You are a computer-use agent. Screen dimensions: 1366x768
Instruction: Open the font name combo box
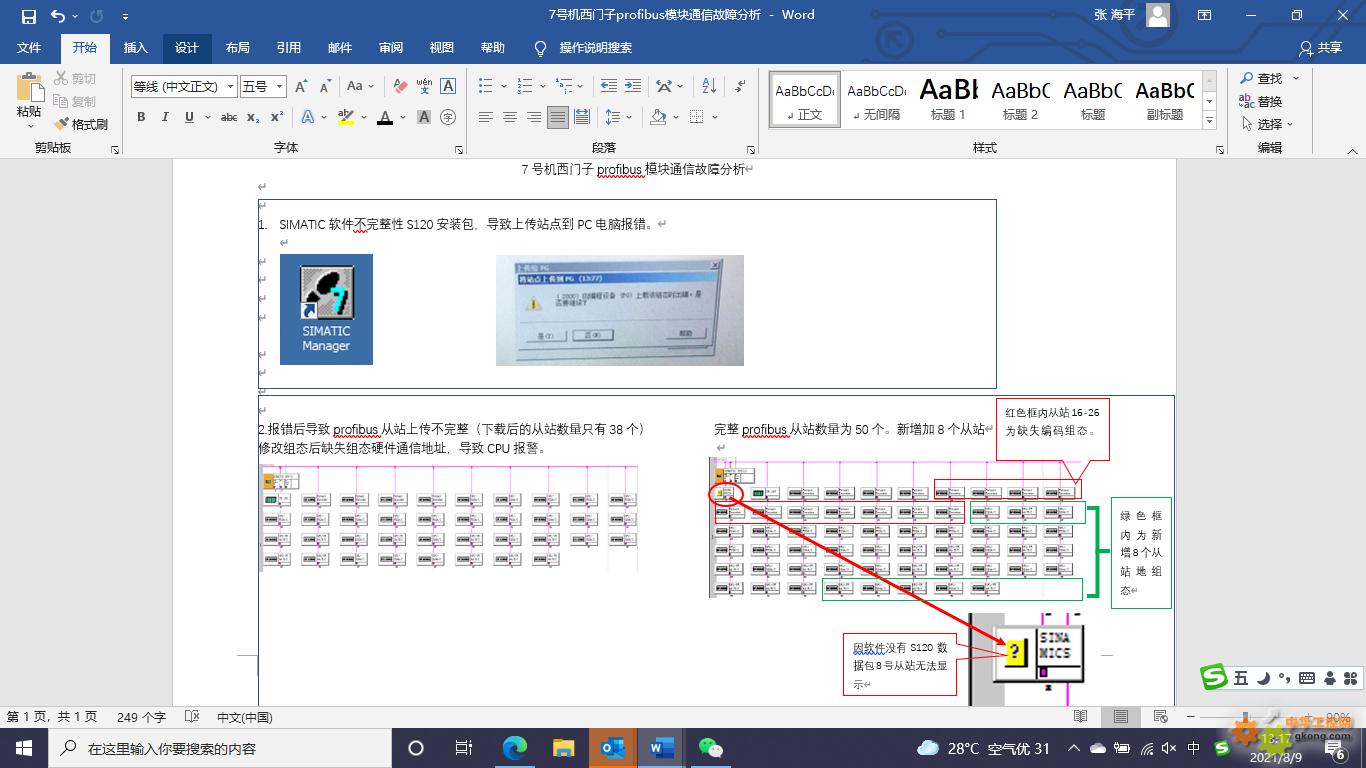(183, 87)
